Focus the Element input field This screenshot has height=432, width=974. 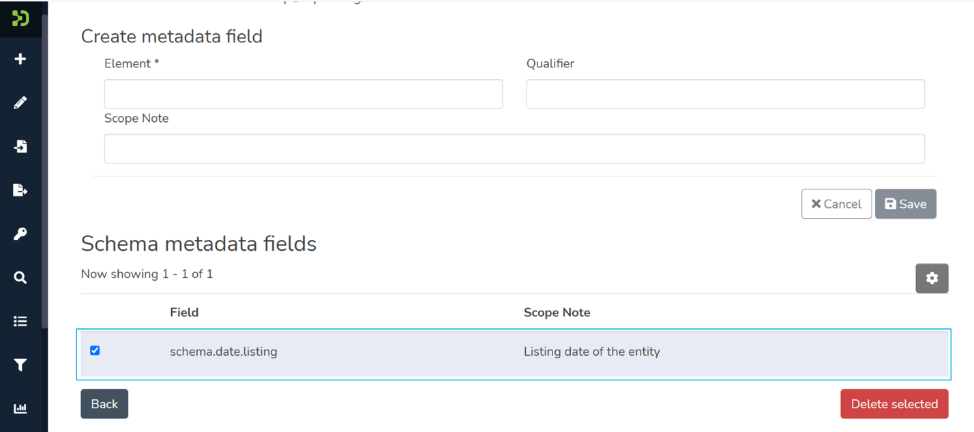(x=303, y=94)
